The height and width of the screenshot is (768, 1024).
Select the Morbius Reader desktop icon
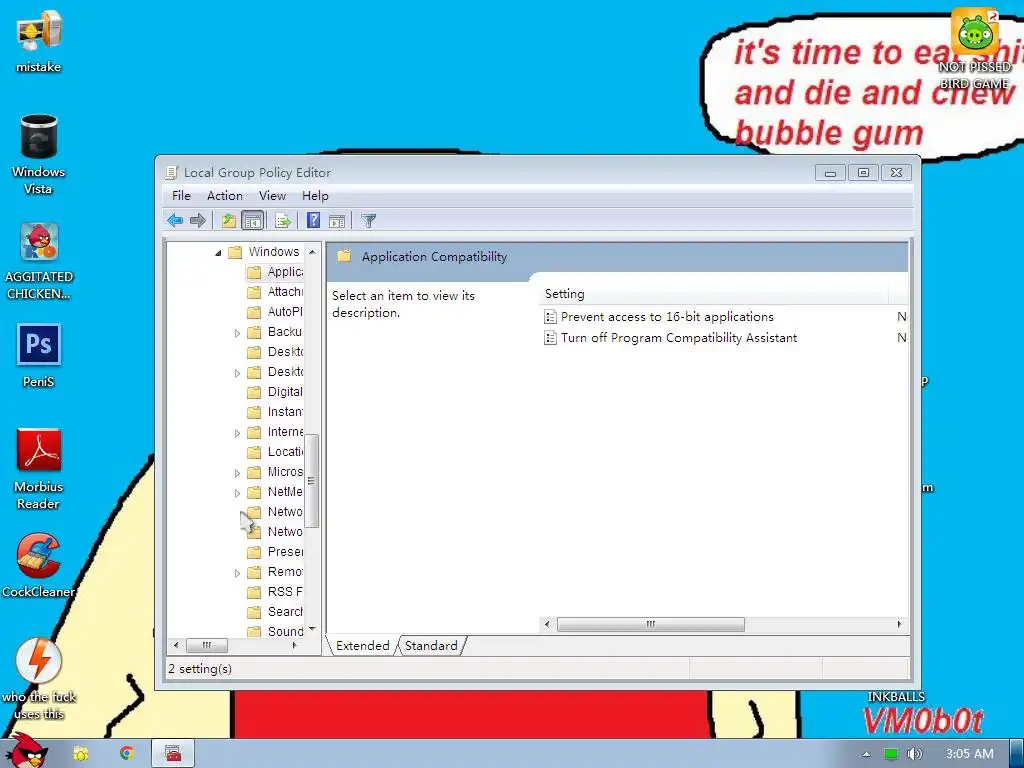39,469
